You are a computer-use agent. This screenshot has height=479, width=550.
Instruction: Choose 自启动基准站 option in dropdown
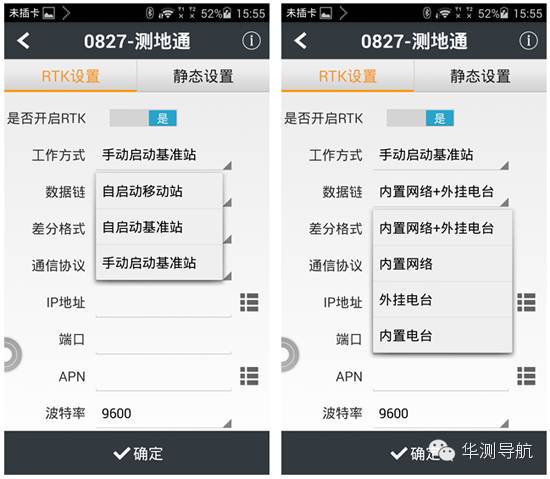tap(159, 227)
